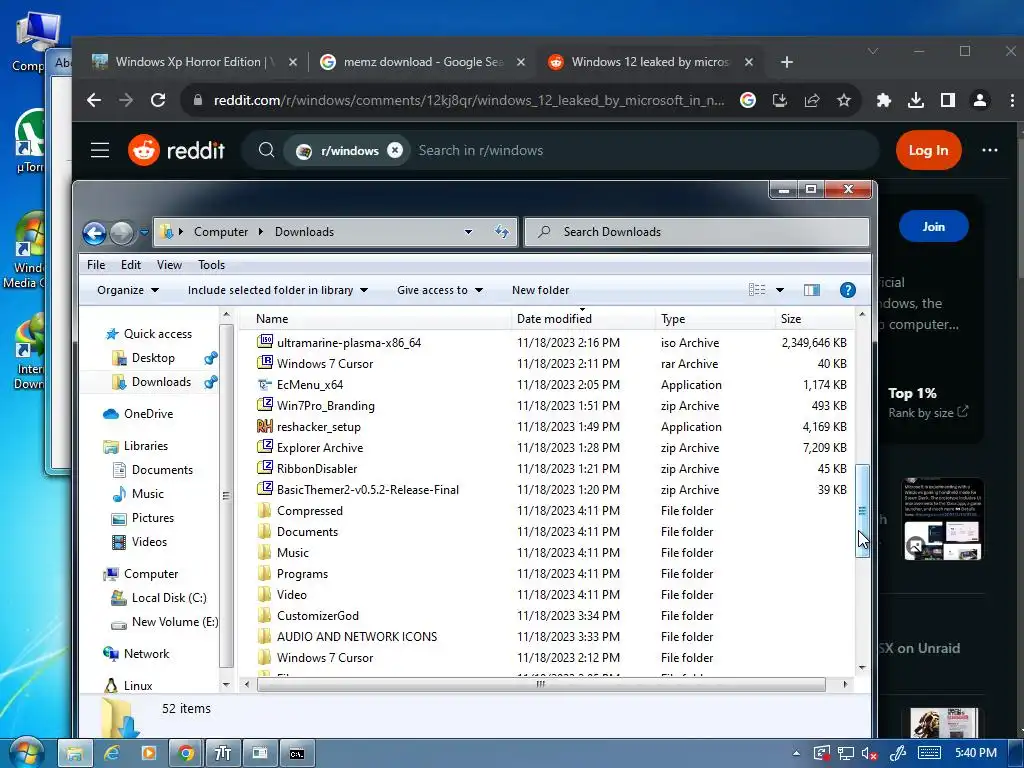Screen dimensions: 1024x768
Task: Select AUDIO AND NETWORK ICONS folder
Action: (x=357, y=636)
